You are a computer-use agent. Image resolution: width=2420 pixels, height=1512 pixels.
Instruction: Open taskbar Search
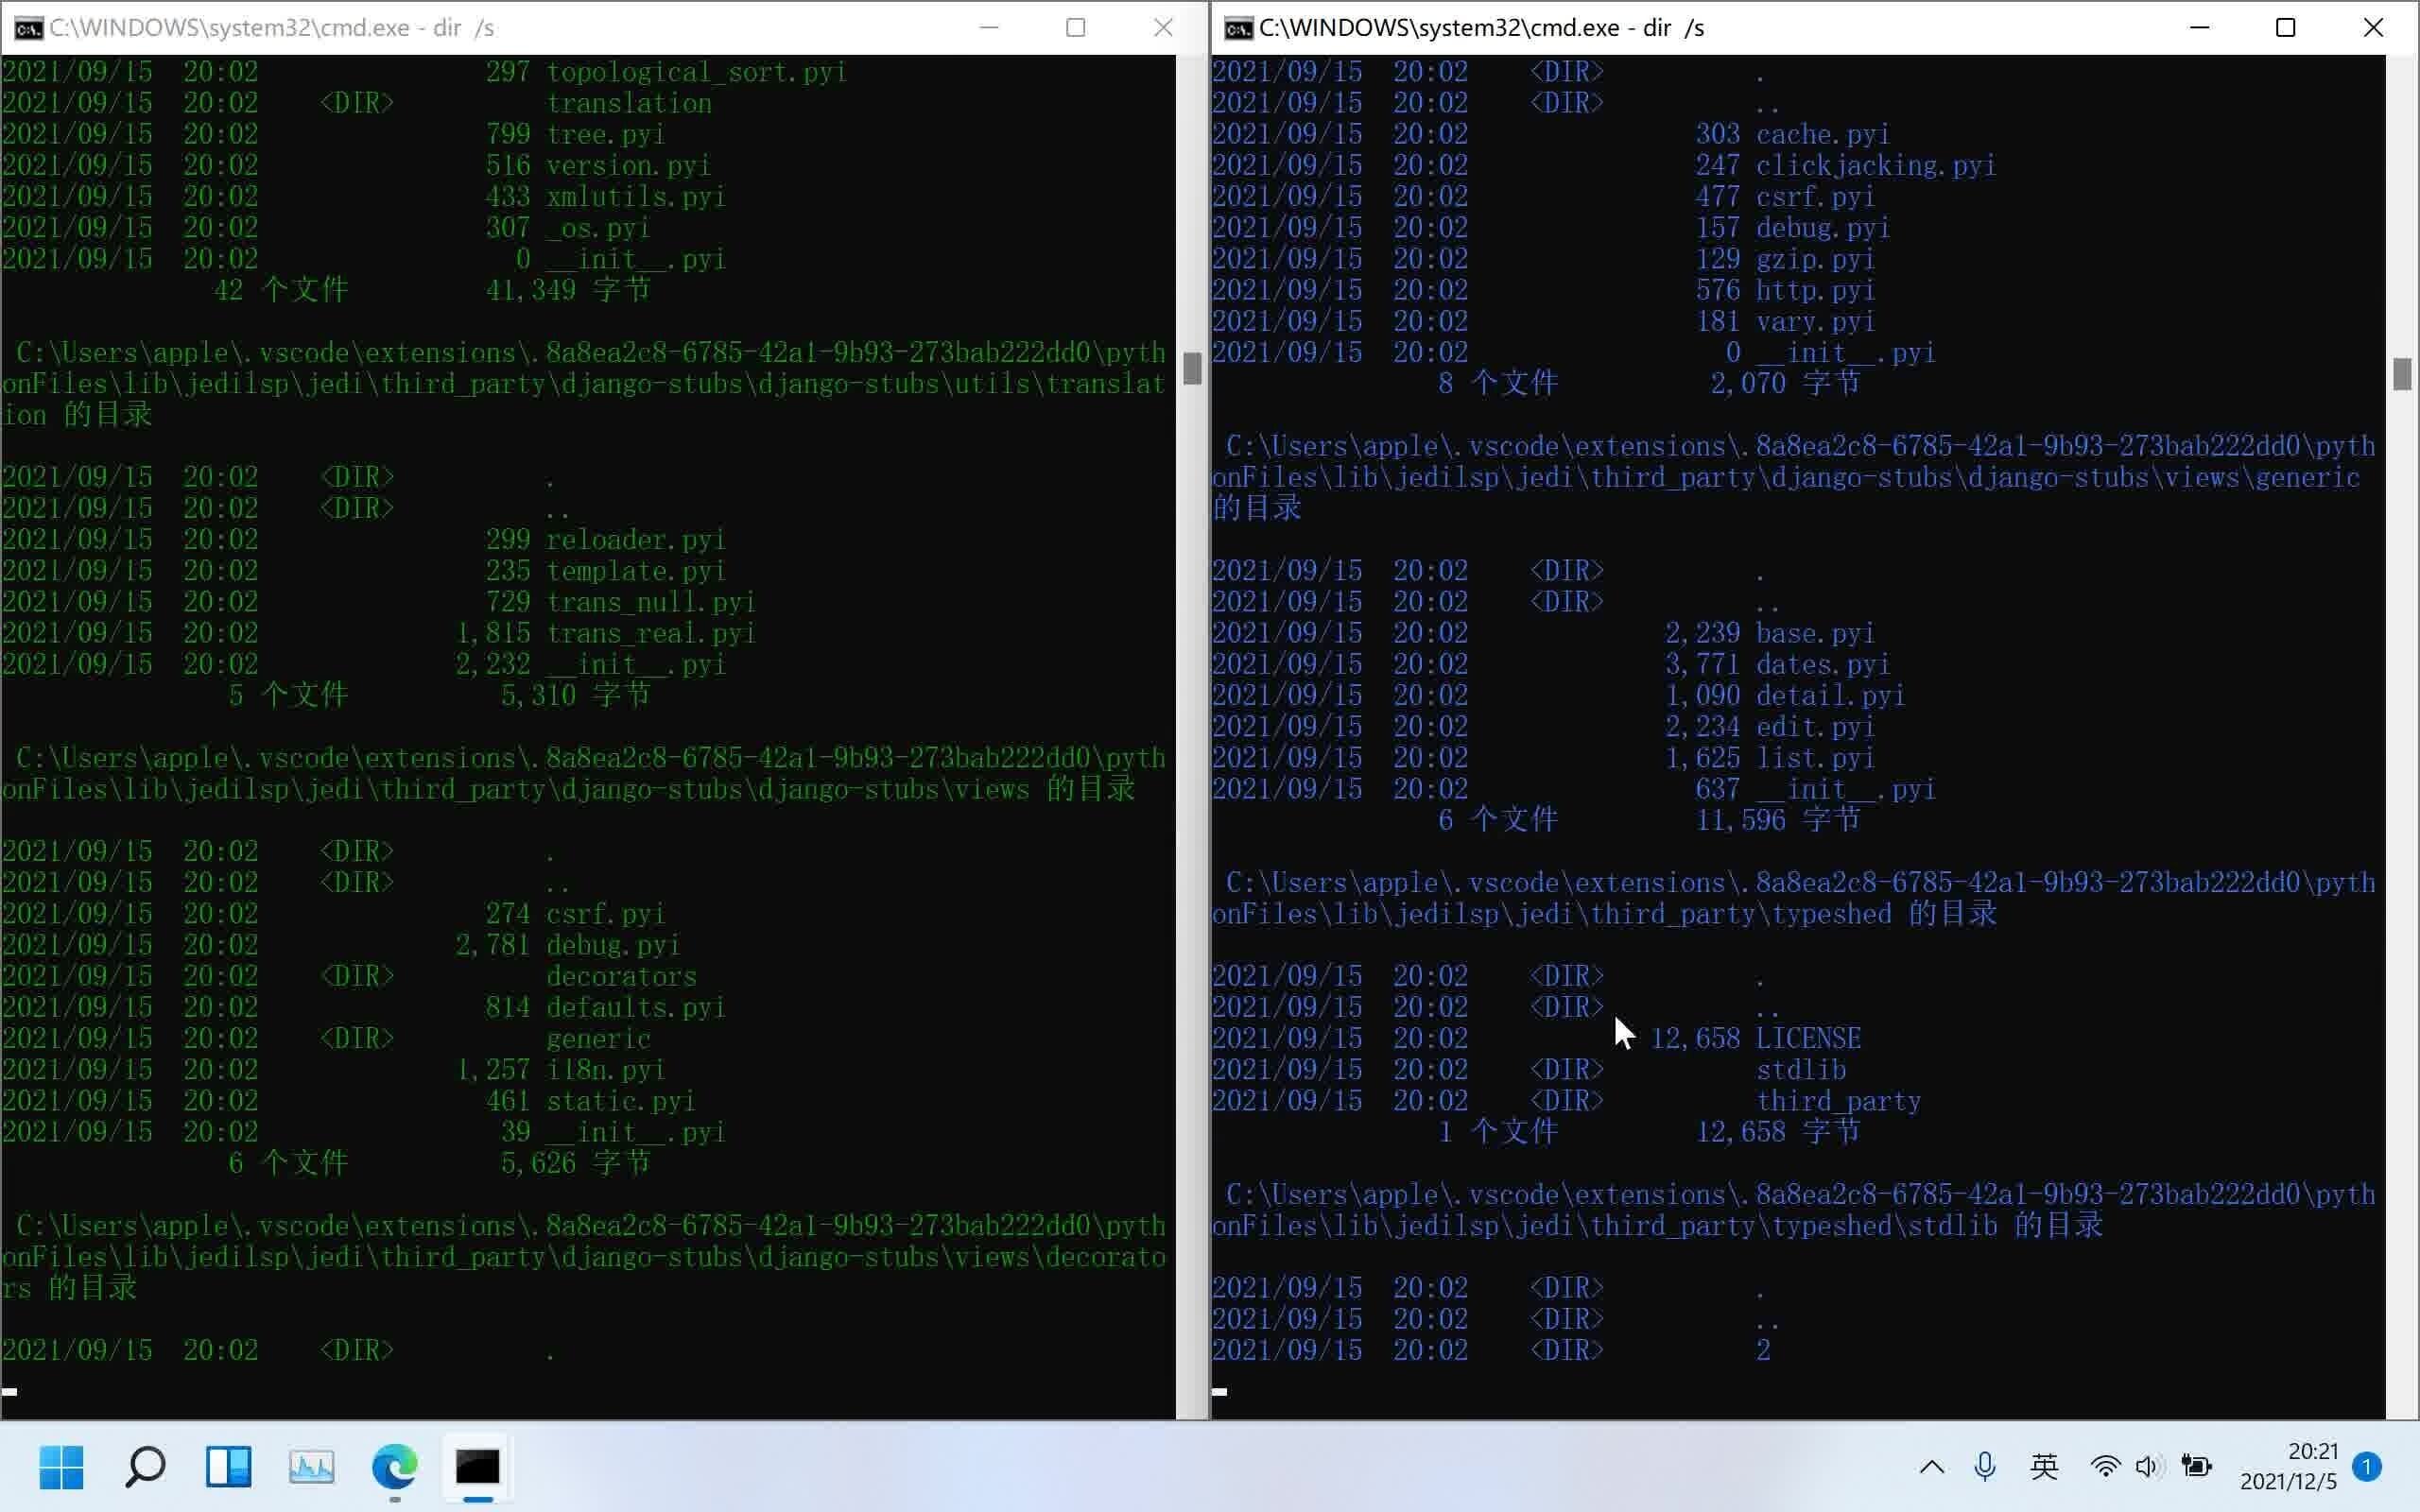click(145, 1467)
